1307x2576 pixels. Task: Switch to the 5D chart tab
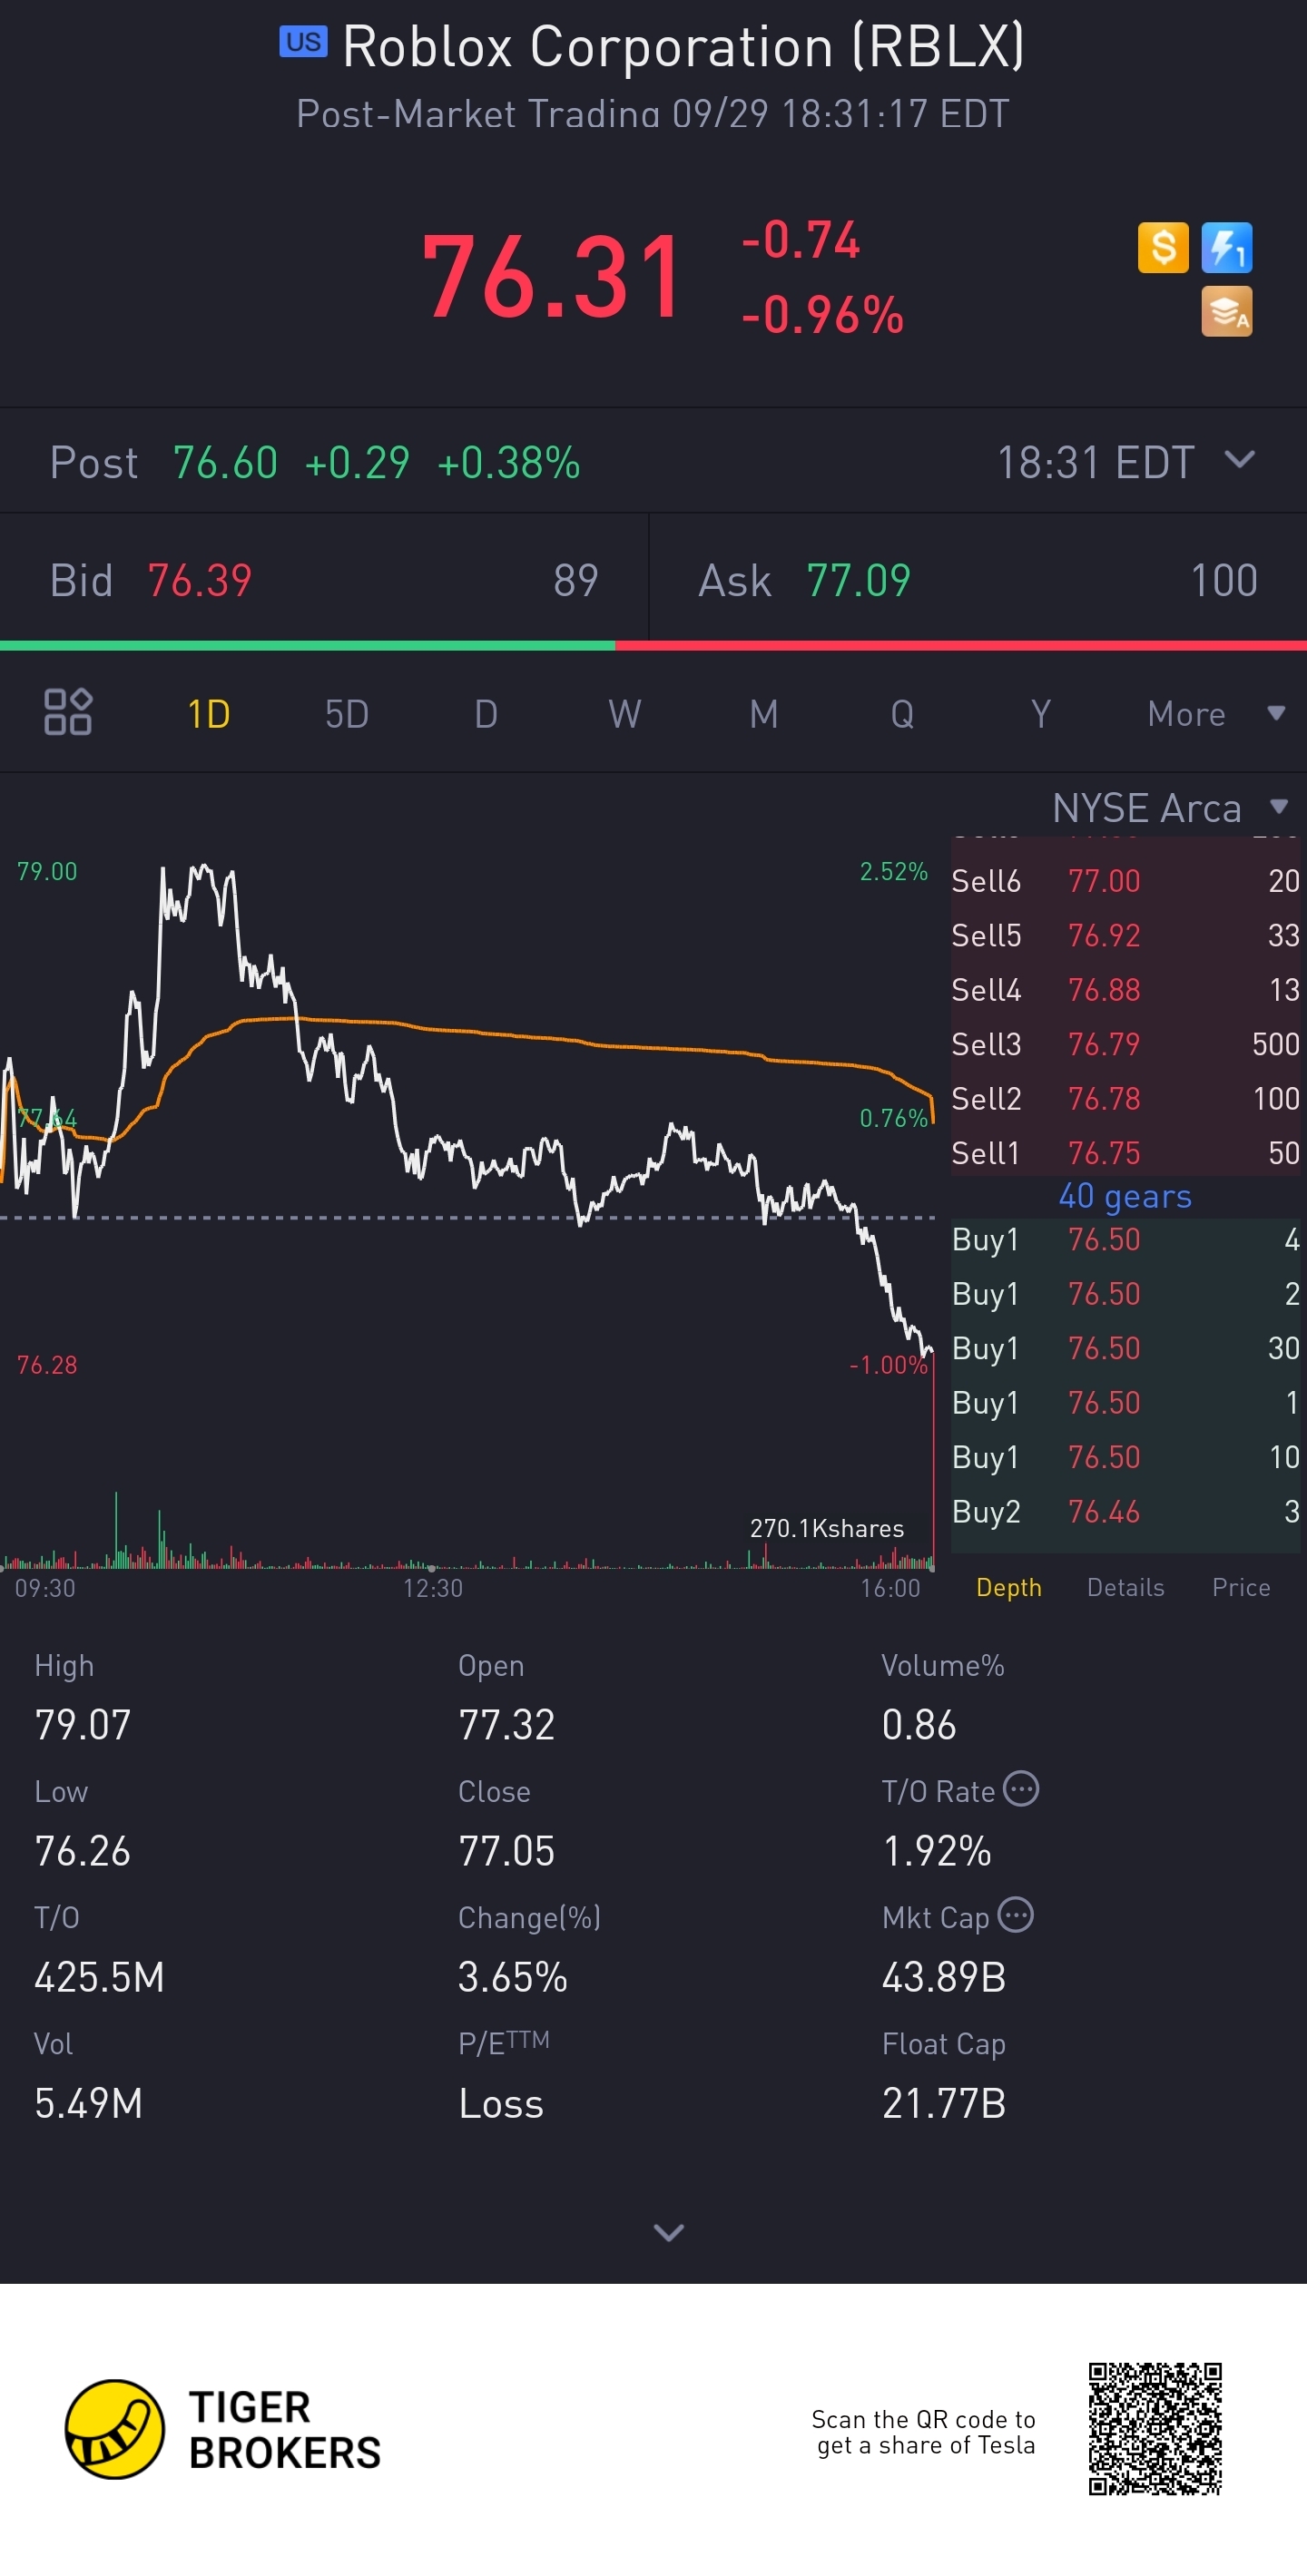coord(347,714)
